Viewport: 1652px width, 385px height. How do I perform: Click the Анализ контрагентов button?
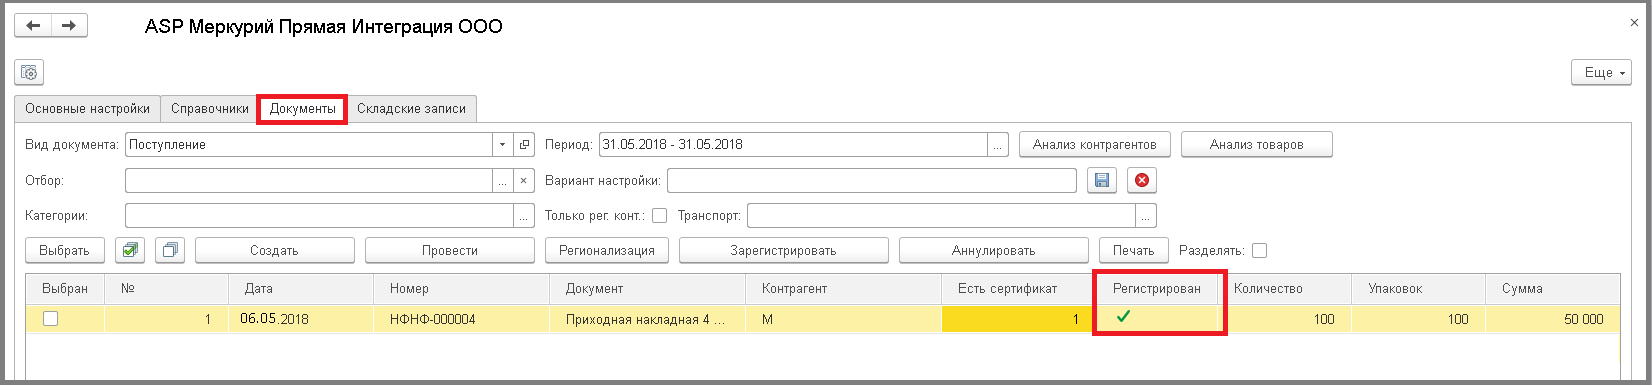(1095, 144)
